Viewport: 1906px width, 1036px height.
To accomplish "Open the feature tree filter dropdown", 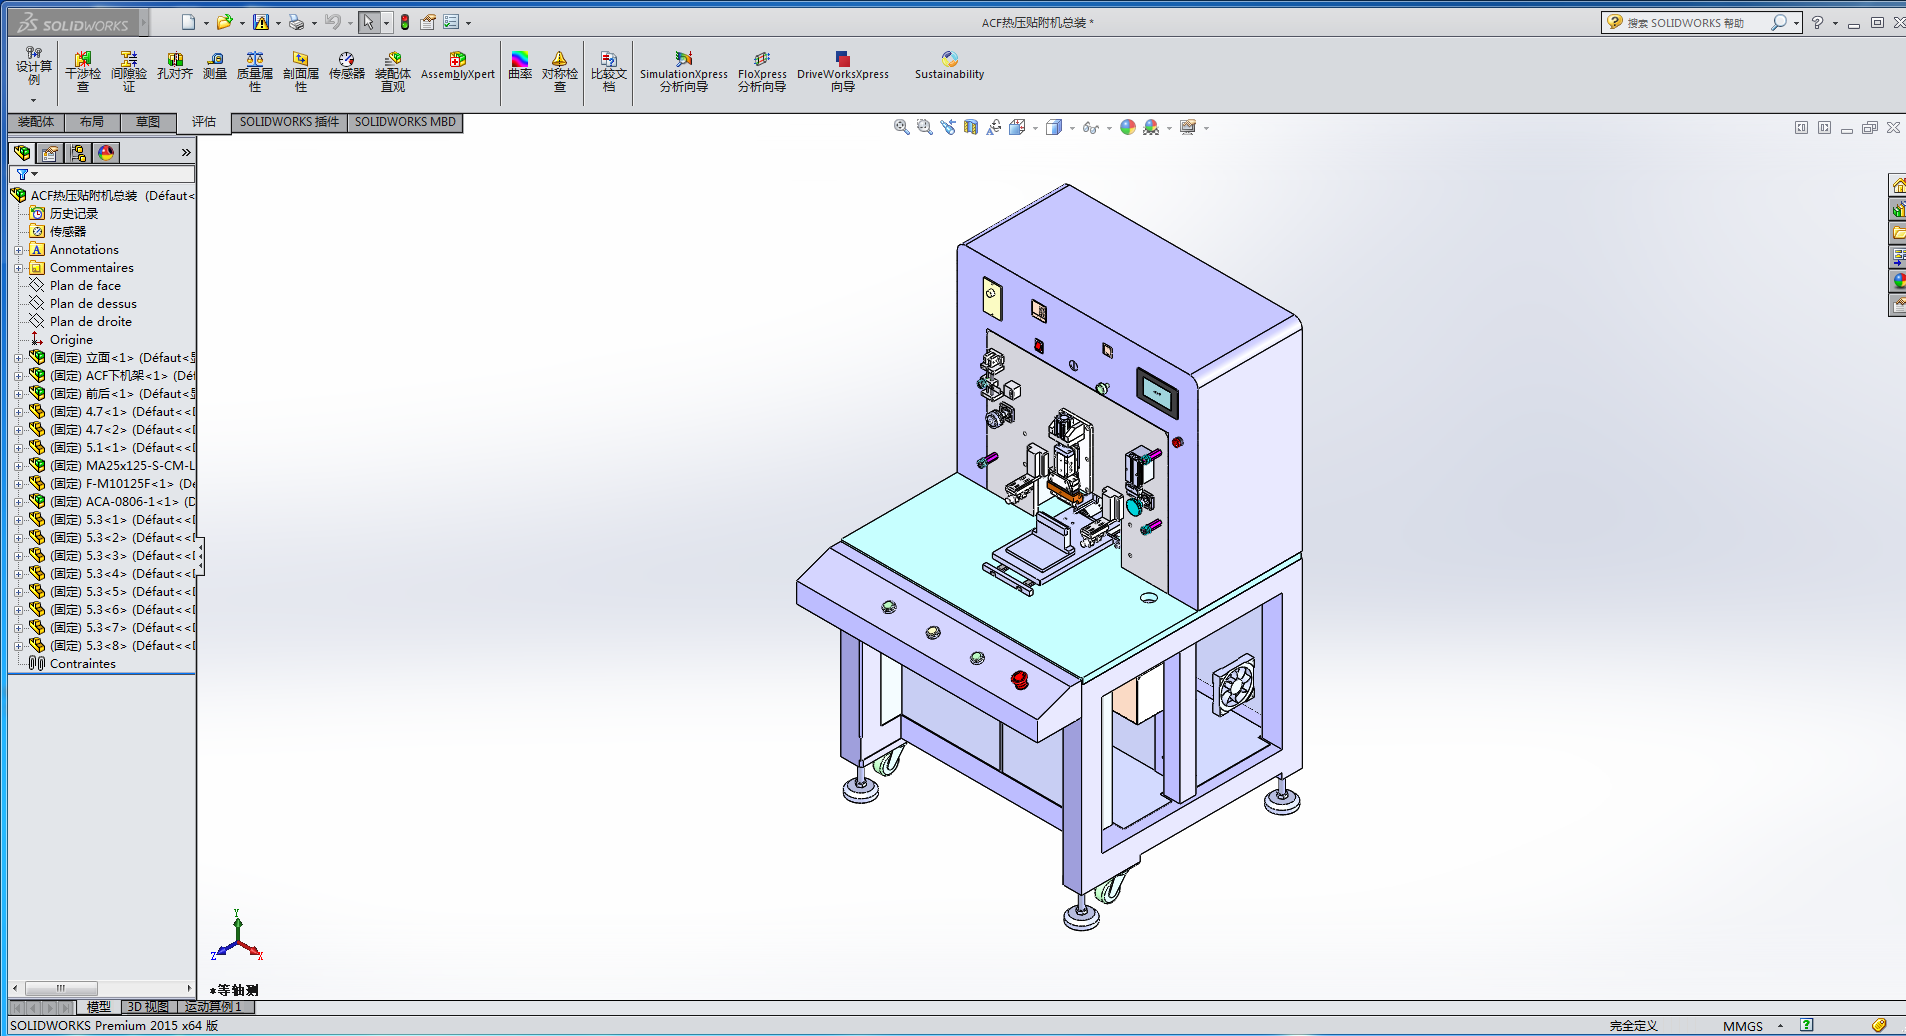I will pyautogui.click(x=27, y=174).
